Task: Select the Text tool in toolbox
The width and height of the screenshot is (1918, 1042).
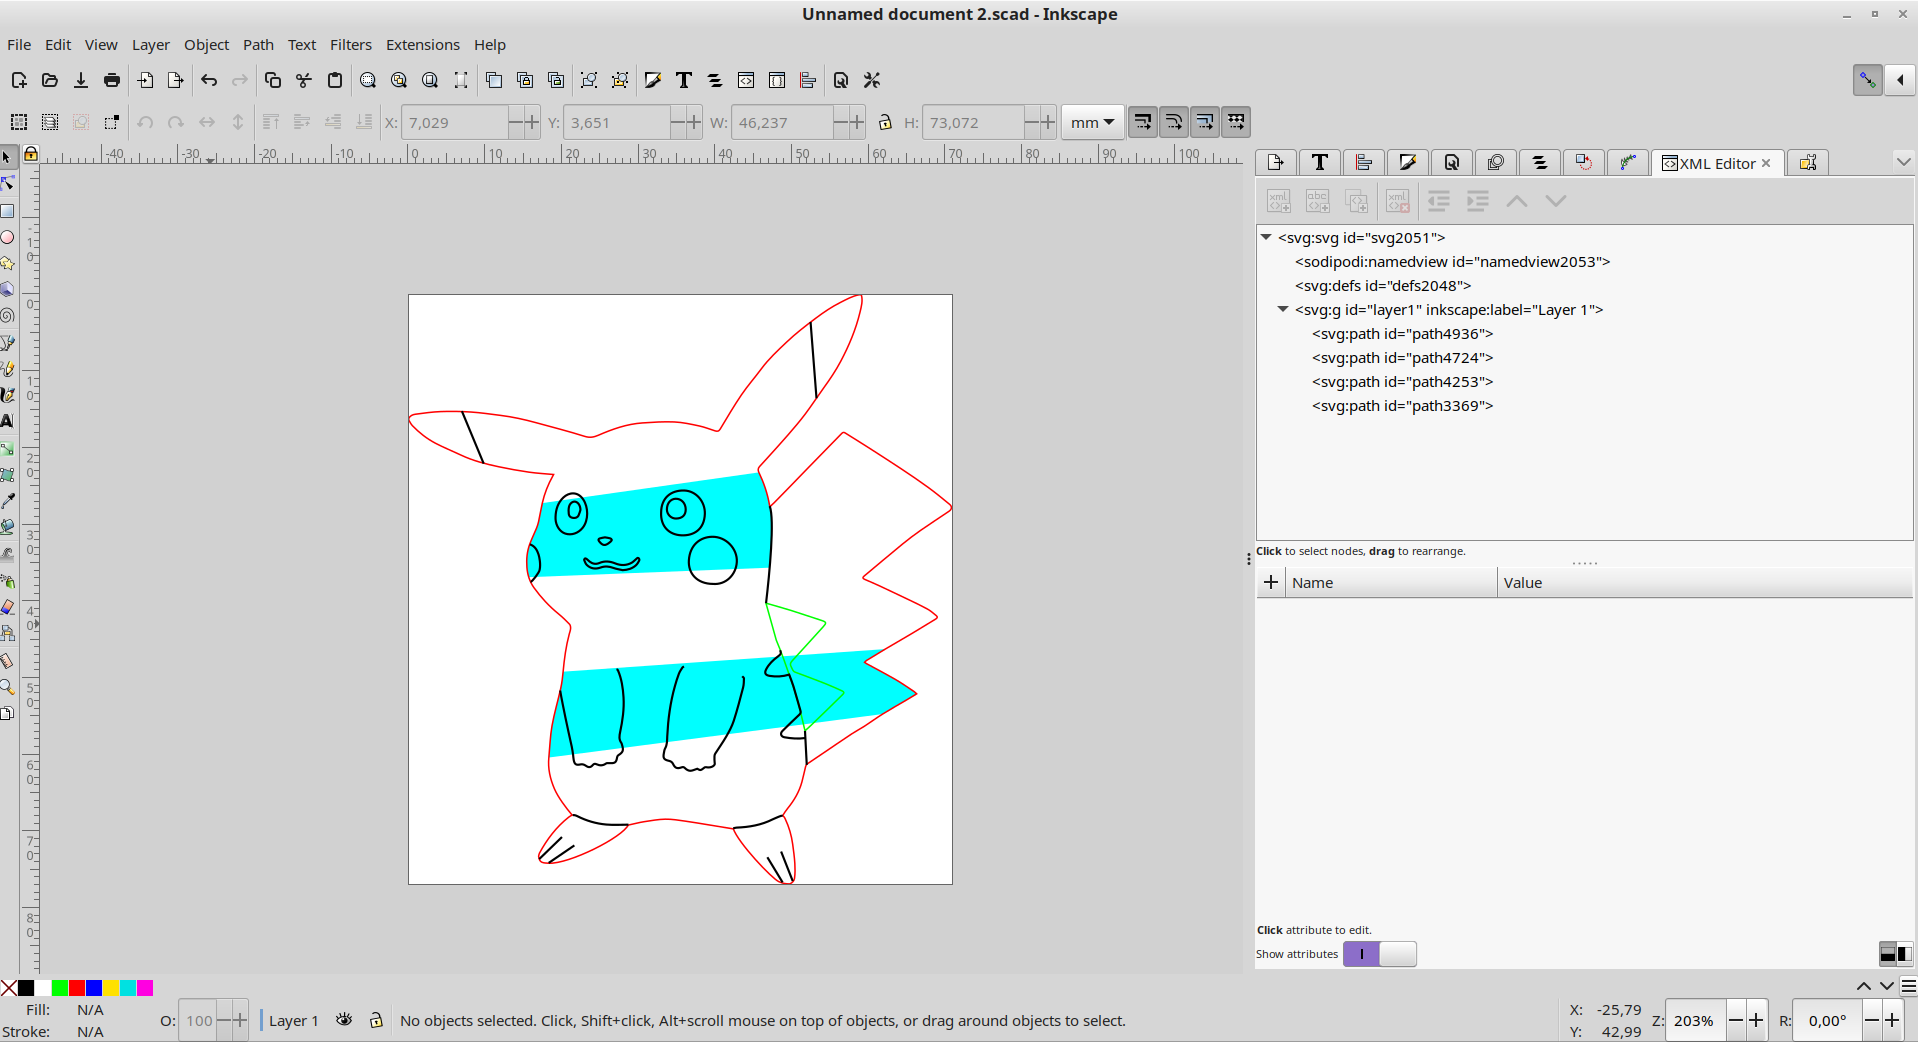Action: pyautogui.click(x=8, y=421)
